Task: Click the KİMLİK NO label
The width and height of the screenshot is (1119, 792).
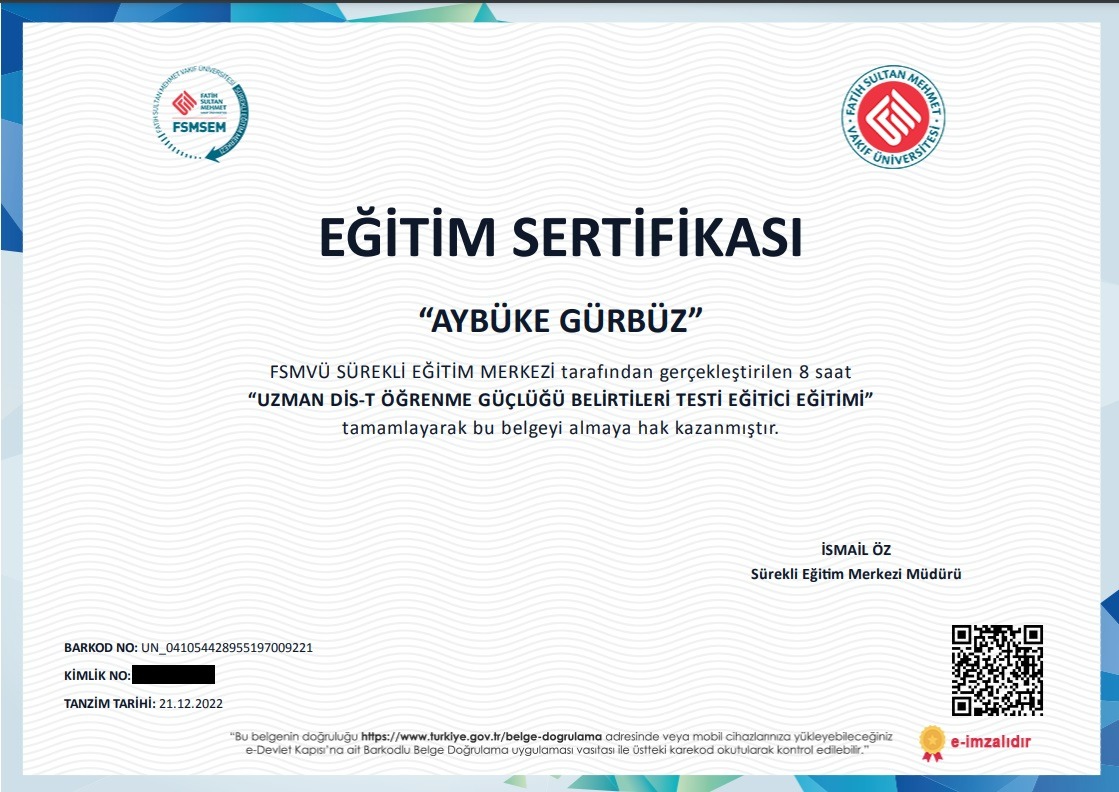Action: coord(98,676)
